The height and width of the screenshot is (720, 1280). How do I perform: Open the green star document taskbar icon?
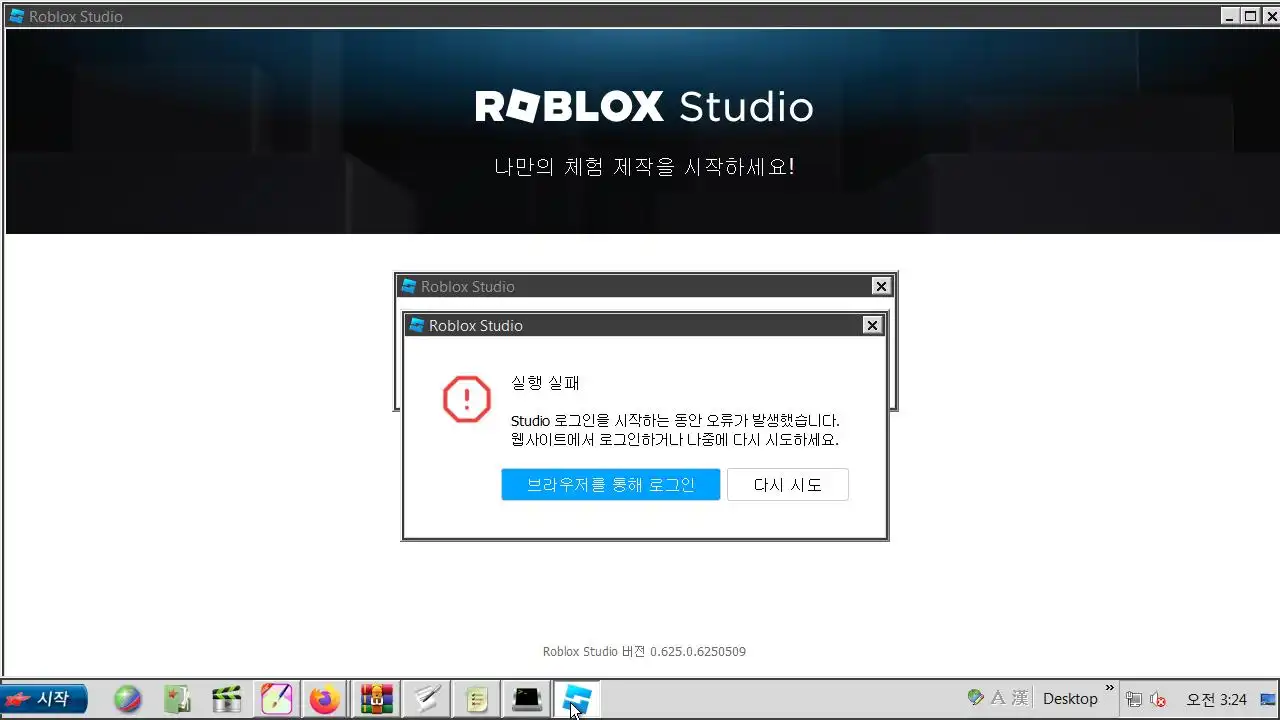click(x=177, y=699)
